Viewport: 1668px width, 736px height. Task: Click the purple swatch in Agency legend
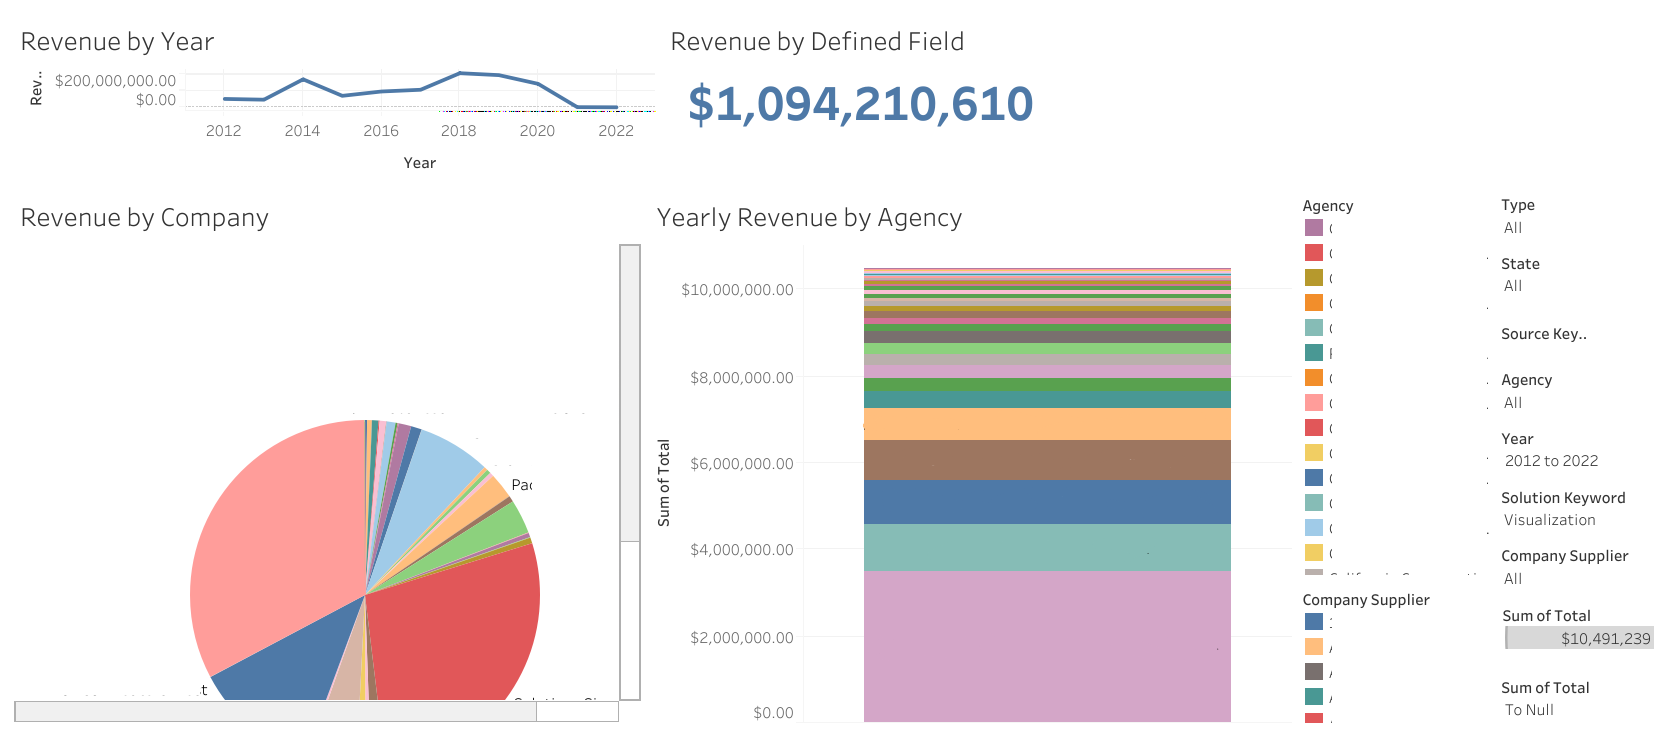click(x=1314, y=228)
